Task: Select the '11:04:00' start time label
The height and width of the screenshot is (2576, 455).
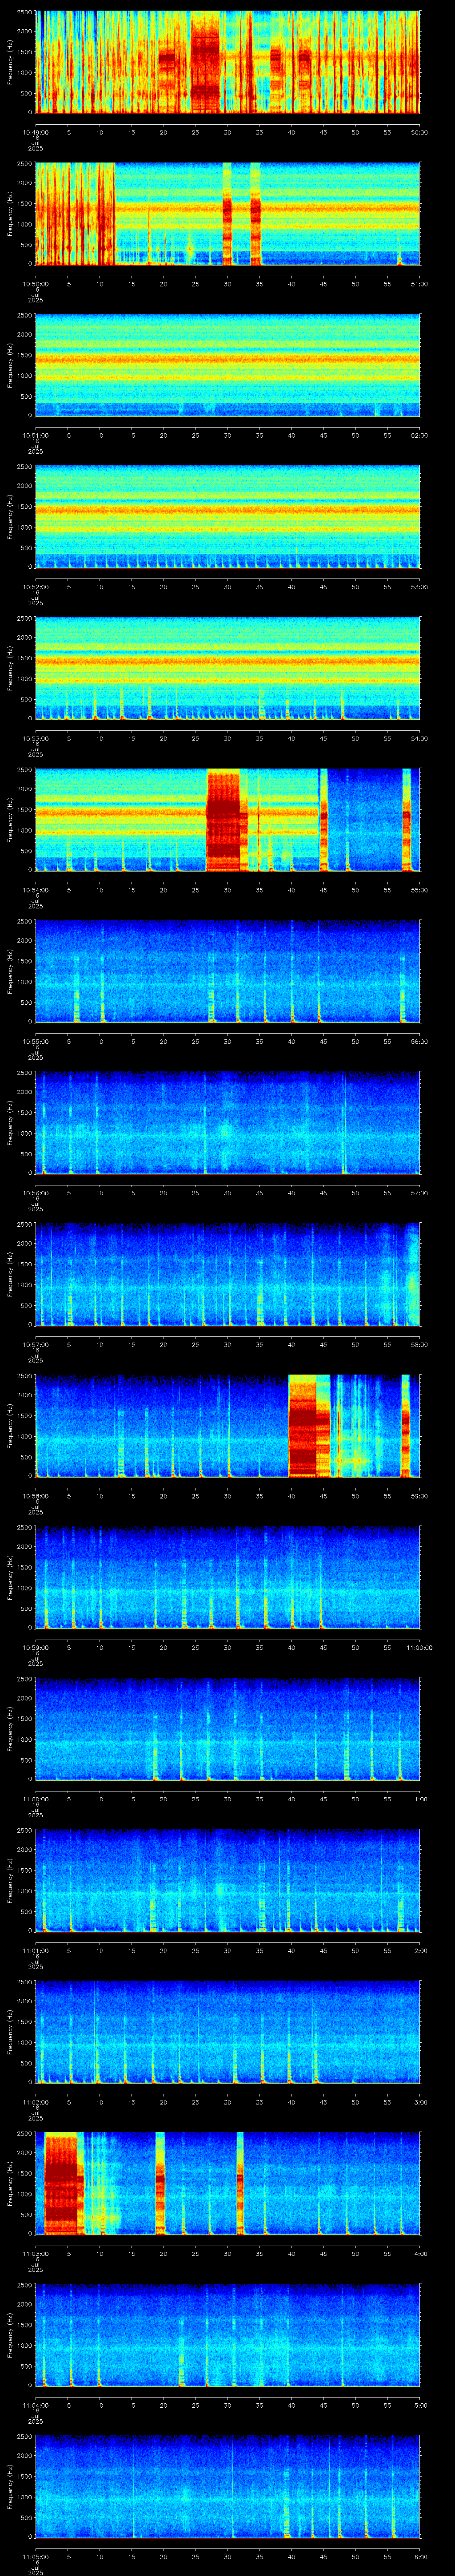Action: [x=35, y=2405]
